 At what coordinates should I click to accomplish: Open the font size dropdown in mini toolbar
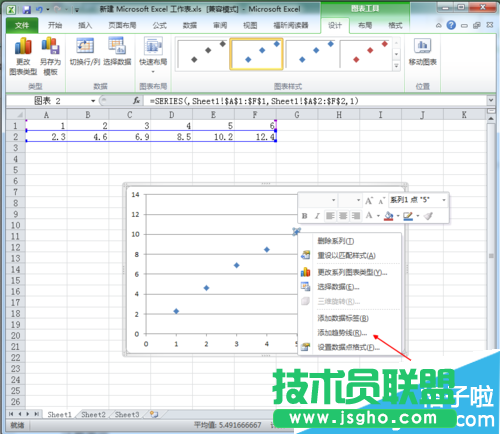click(358, 200)
